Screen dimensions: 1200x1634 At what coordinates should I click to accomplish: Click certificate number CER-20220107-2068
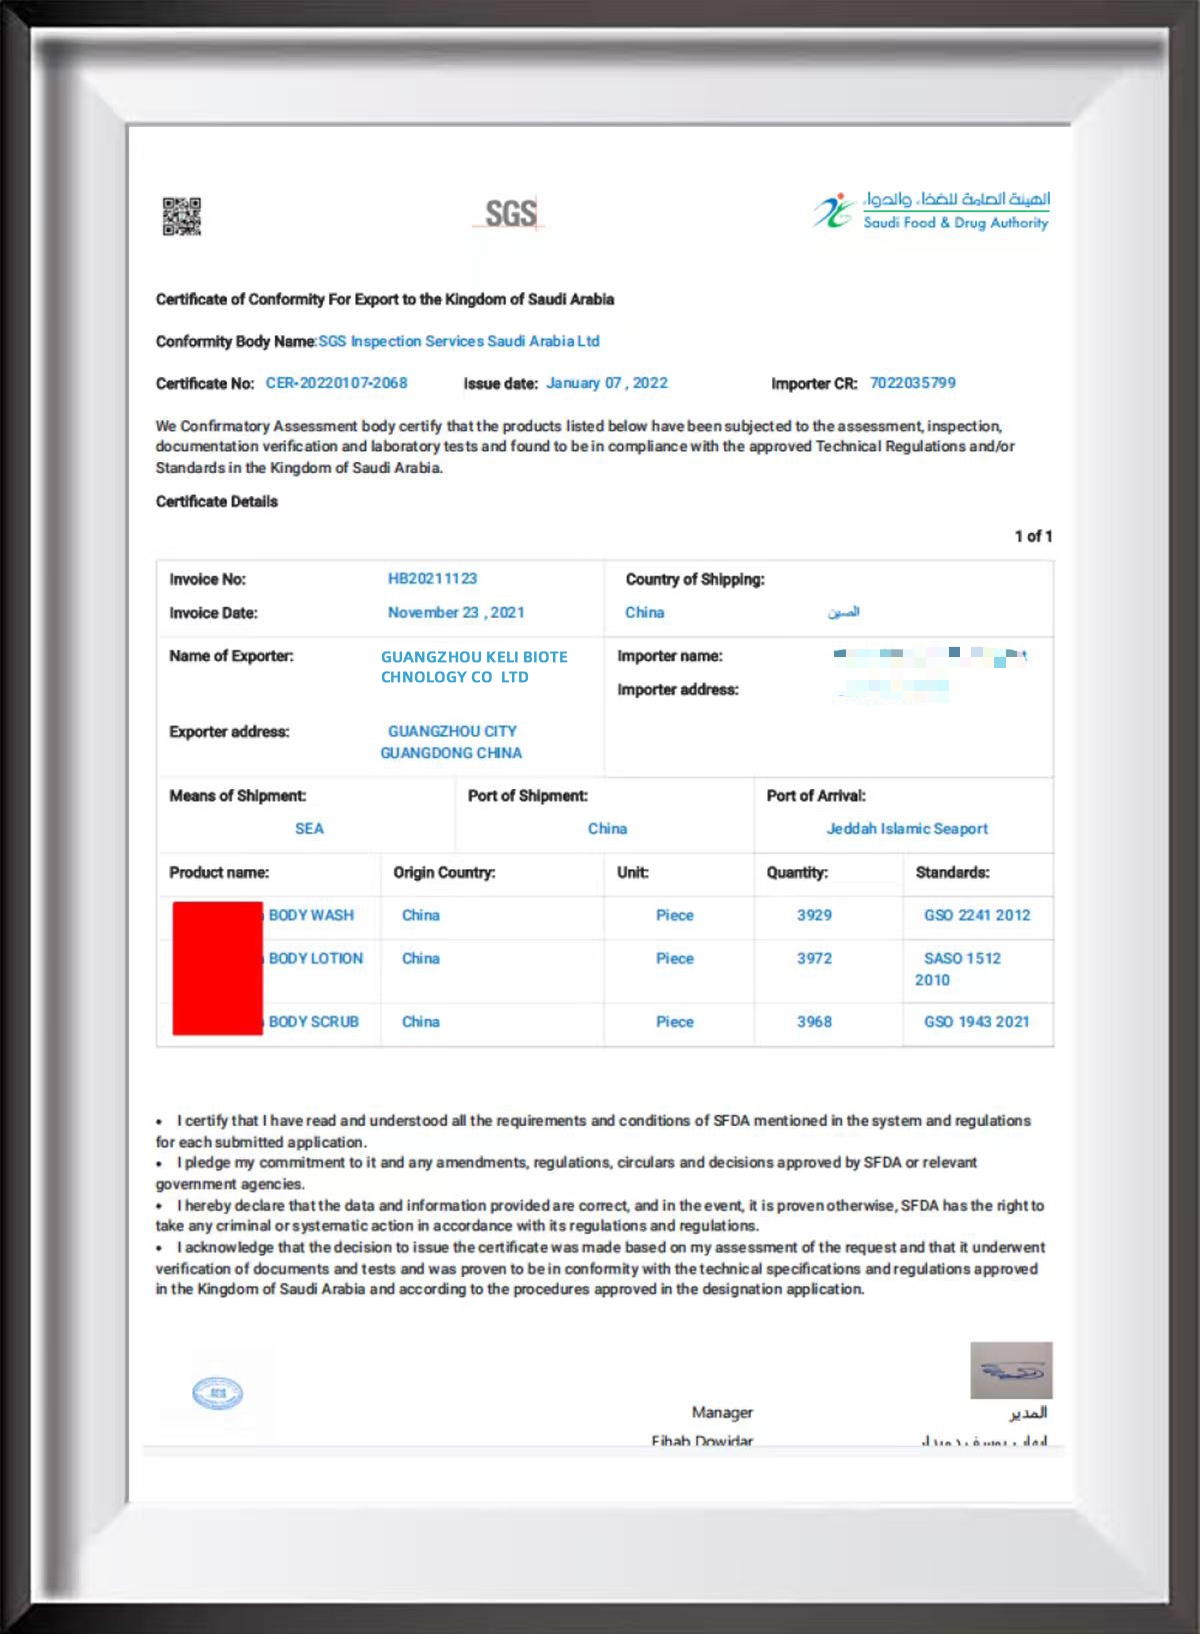pos(336,383)
